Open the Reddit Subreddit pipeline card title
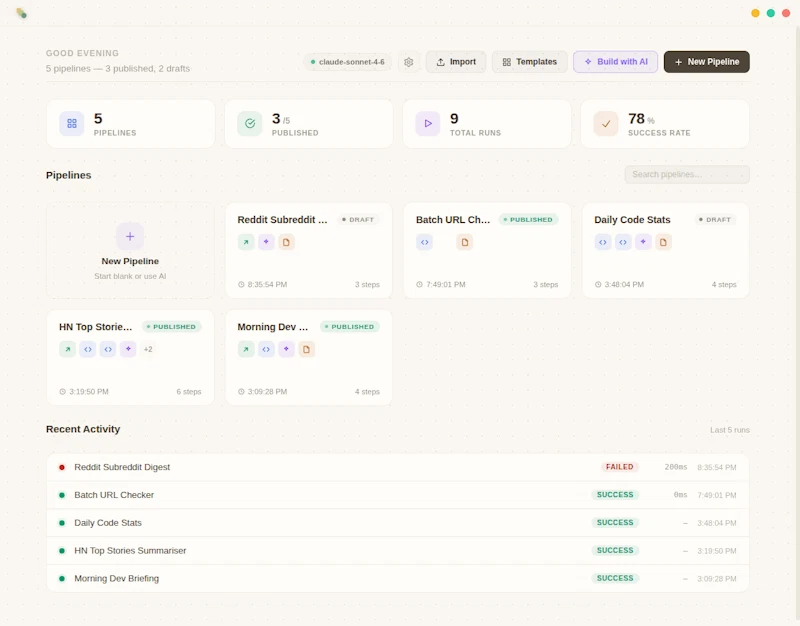The width and height of the screenshot is (800, 626). 283,220
